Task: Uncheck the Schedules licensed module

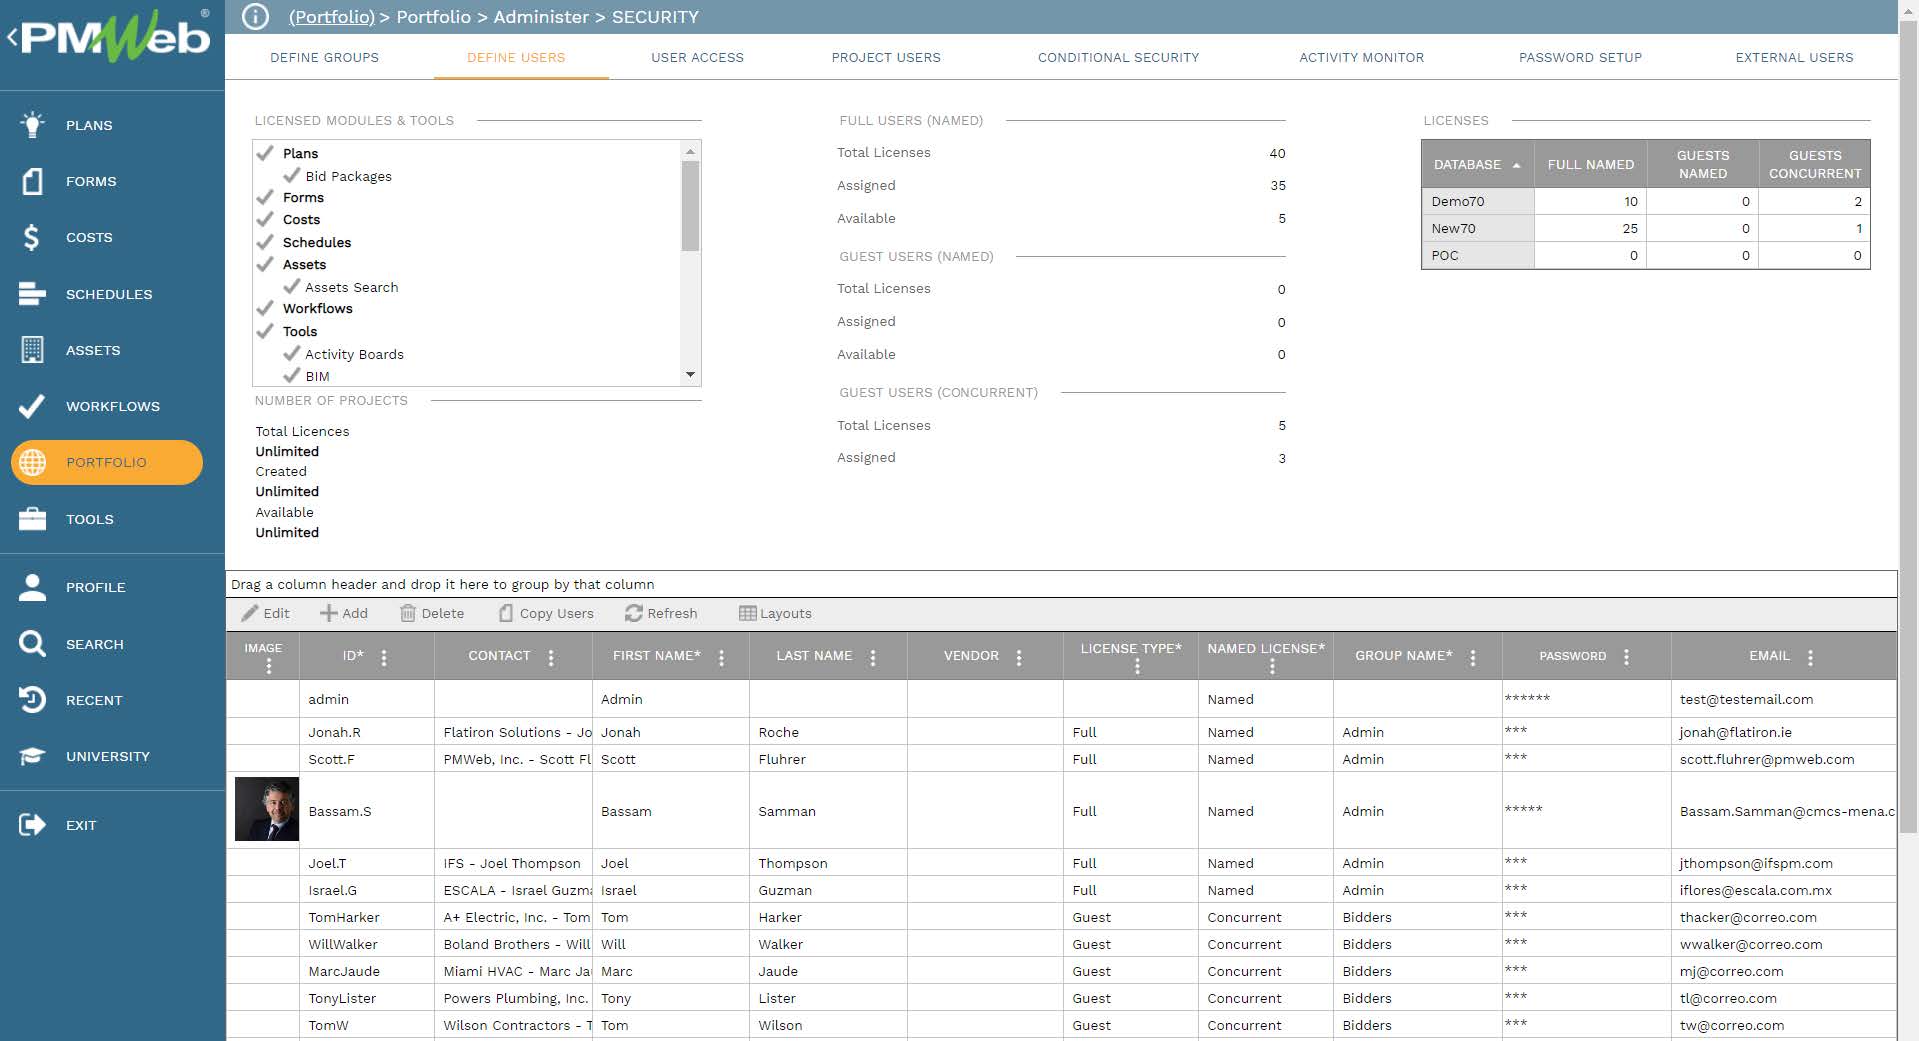Action: click(x=265, y=242)
